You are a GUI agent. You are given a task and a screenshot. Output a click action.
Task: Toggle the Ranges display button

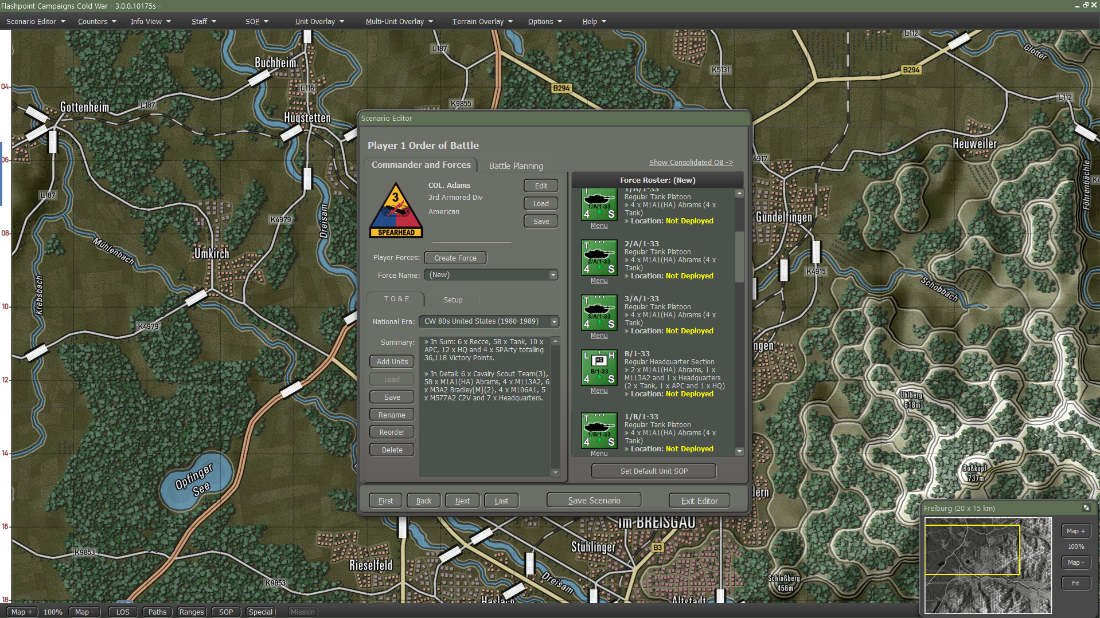[192, 612]
